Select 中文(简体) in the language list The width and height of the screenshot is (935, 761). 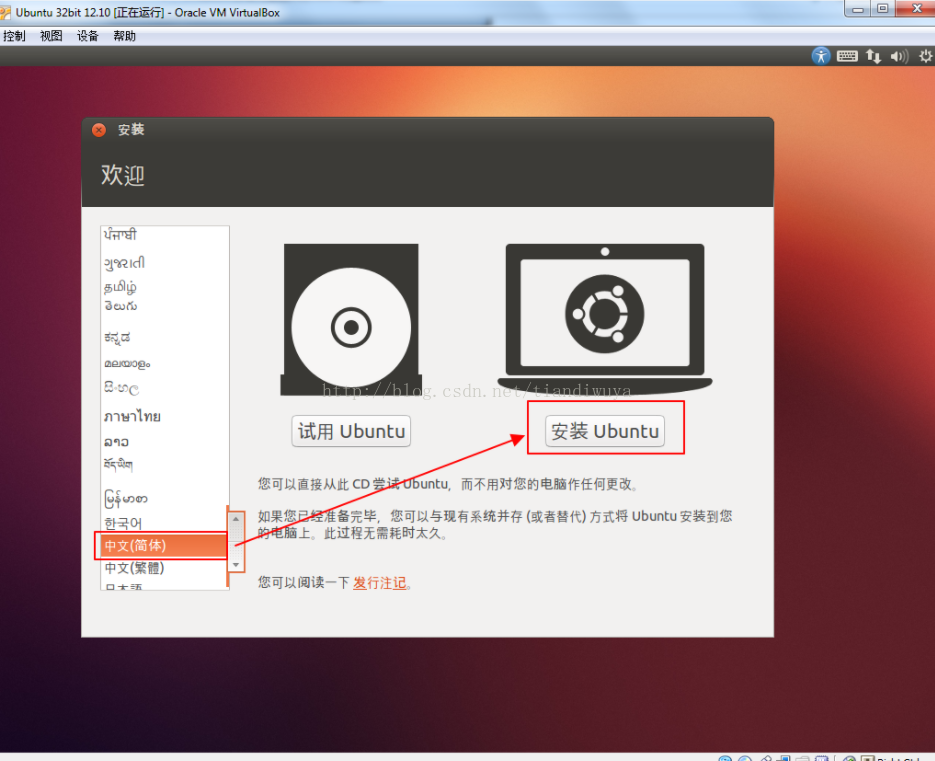tap(162, 546)
